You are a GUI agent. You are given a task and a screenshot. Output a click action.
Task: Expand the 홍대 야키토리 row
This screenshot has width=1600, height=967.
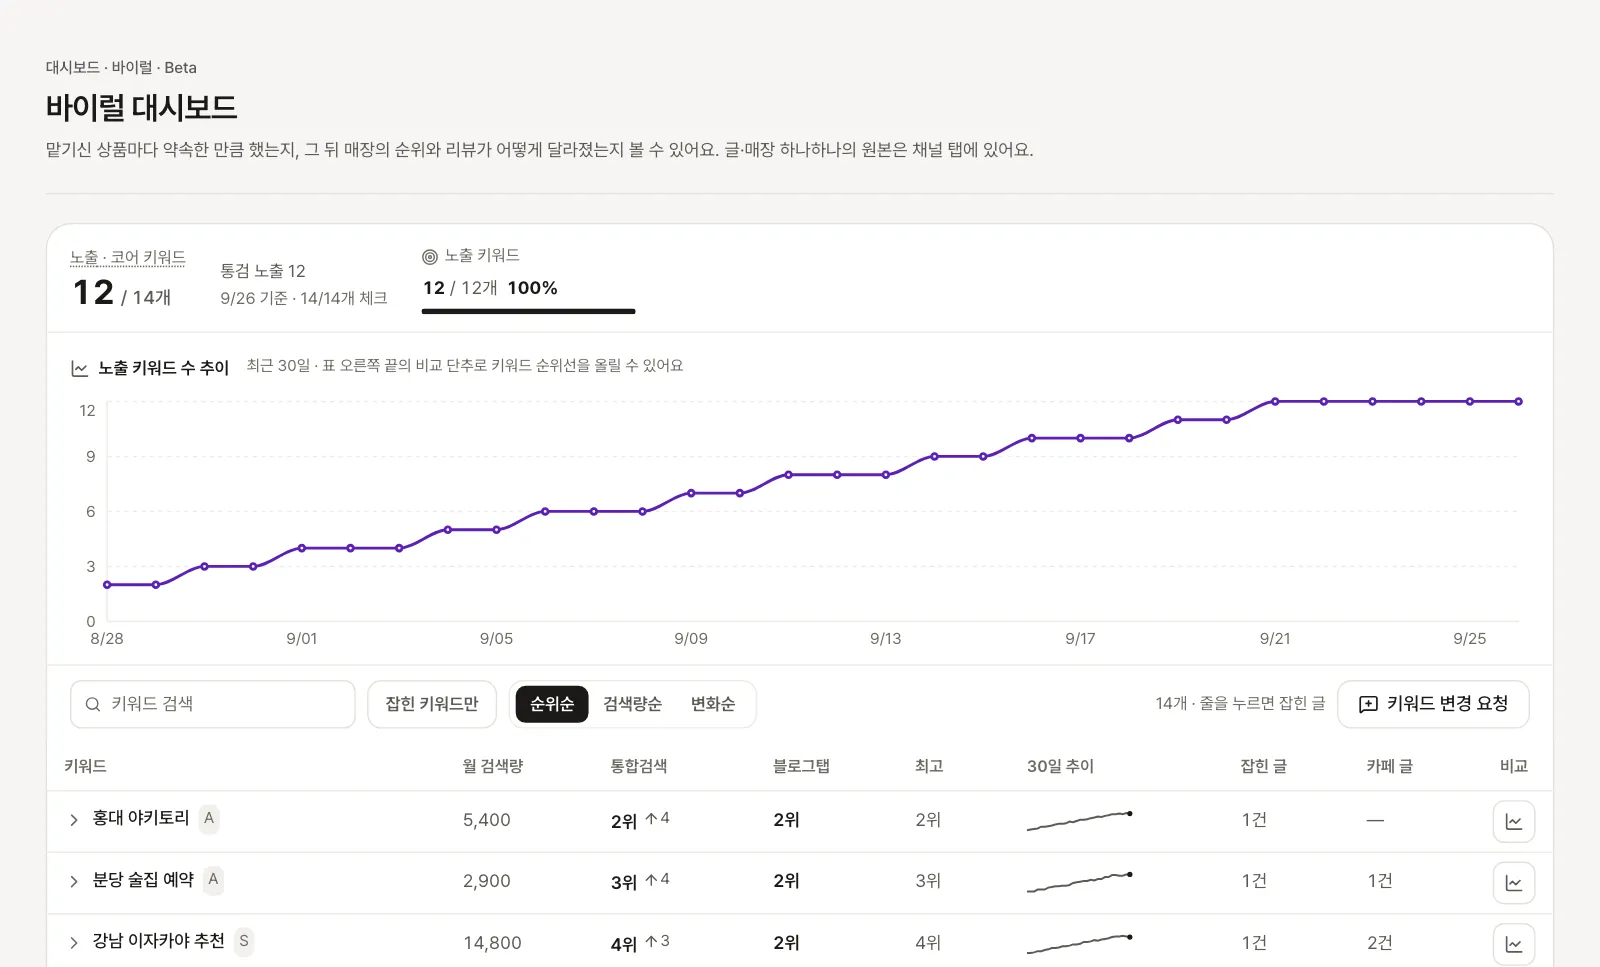(x=74, y=820)
